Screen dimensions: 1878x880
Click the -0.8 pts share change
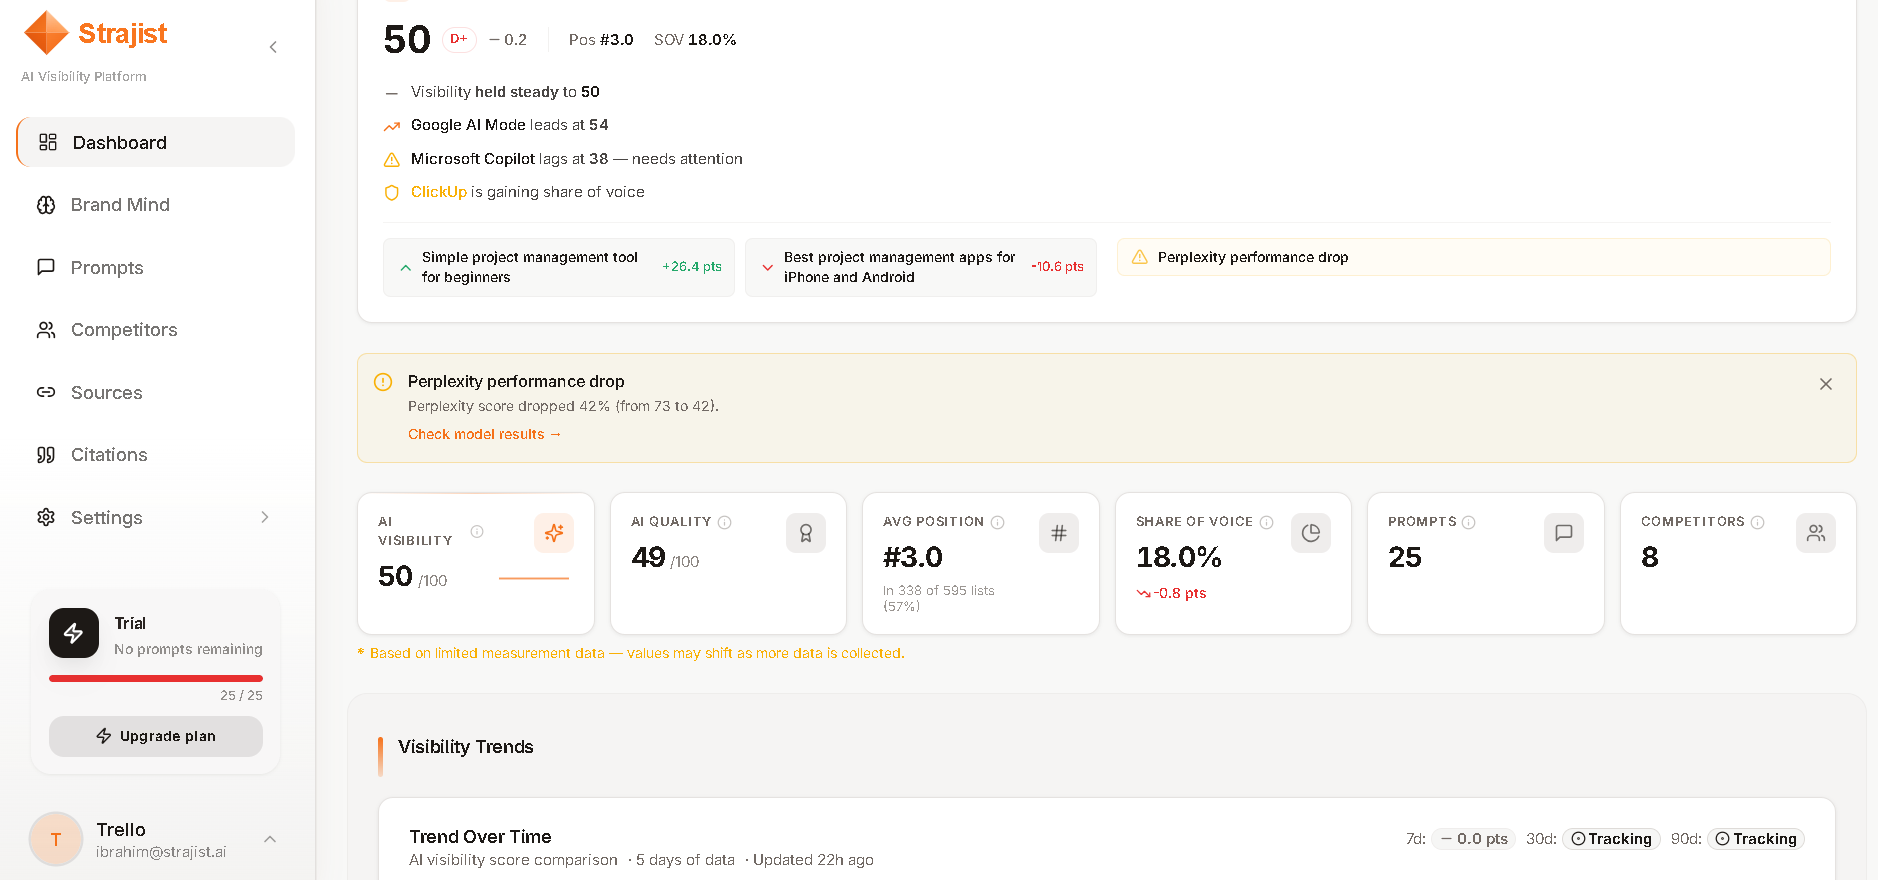[x=1171, y=593]
